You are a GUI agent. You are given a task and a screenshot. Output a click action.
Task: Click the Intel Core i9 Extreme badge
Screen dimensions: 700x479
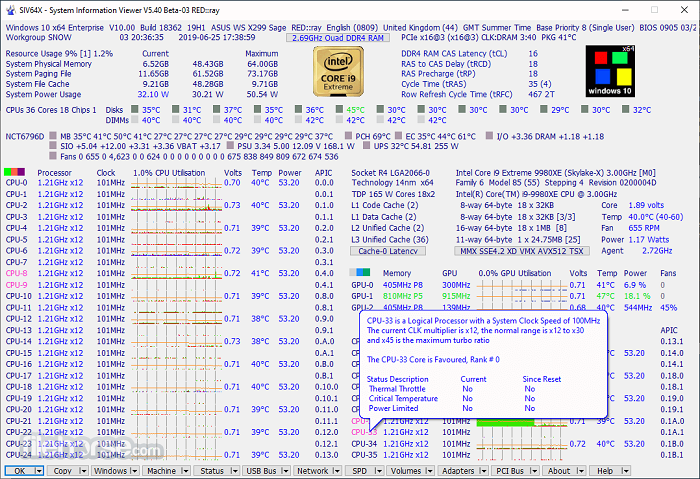(338, 71)
